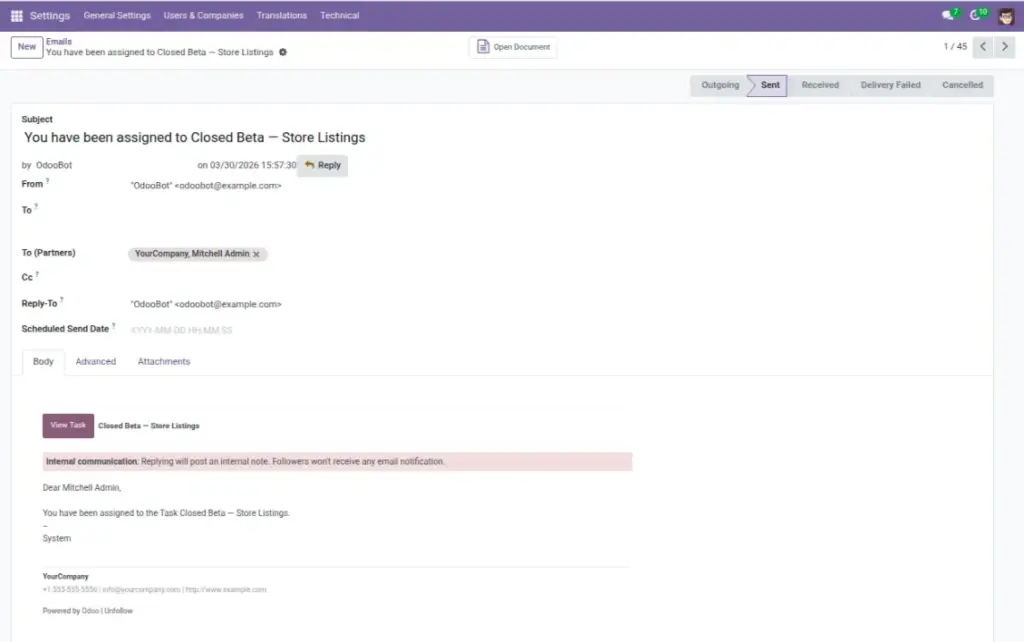This screenshot has height=642, width=1024.
Task: Set status to Delivery Failed
Action: pos(890,86)
